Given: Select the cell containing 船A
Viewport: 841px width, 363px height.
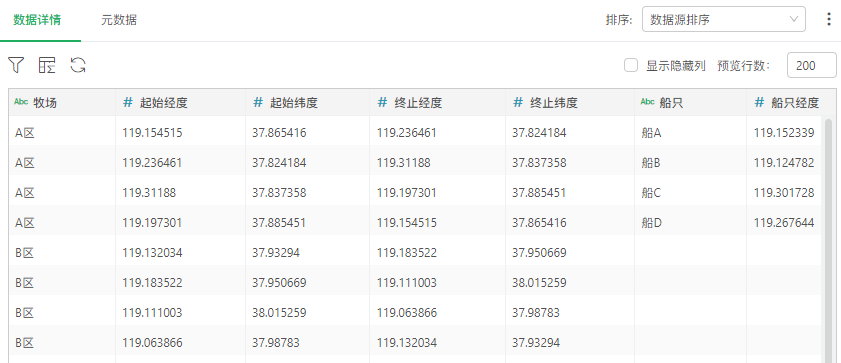Looking at the screenshot, I should click(690, 132).
